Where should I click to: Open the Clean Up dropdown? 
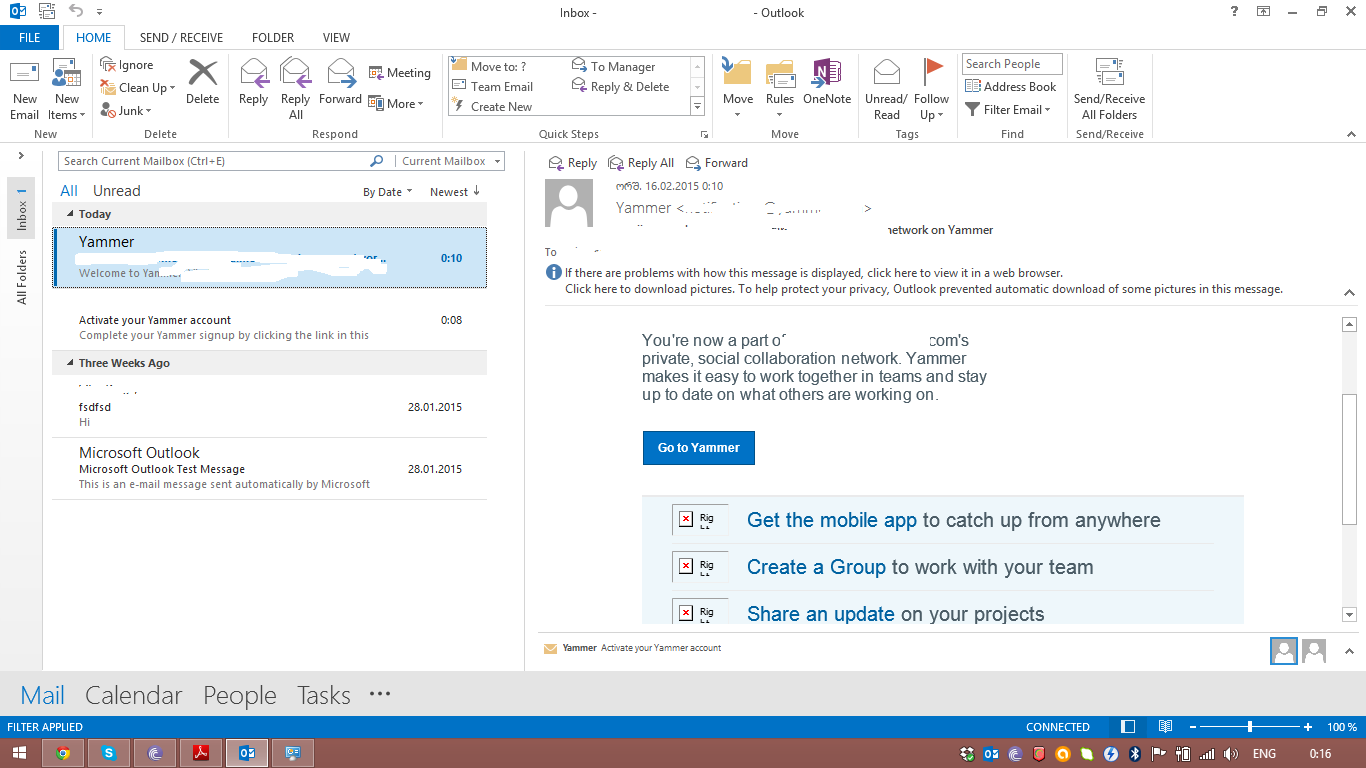point(138,88)
